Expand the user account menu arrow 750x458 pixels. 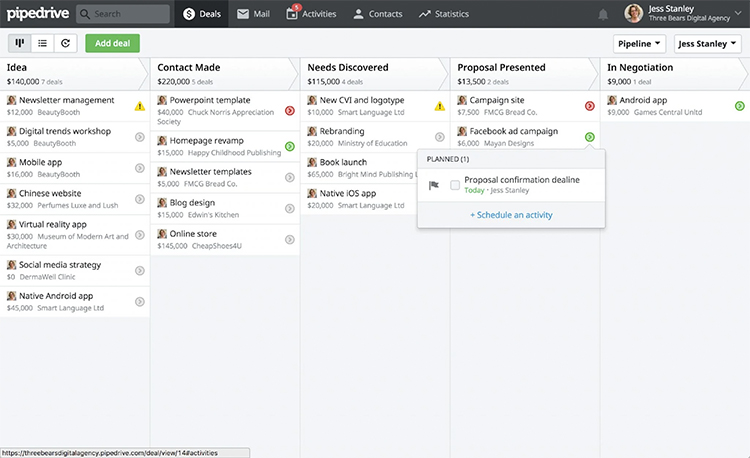(738, 14)
